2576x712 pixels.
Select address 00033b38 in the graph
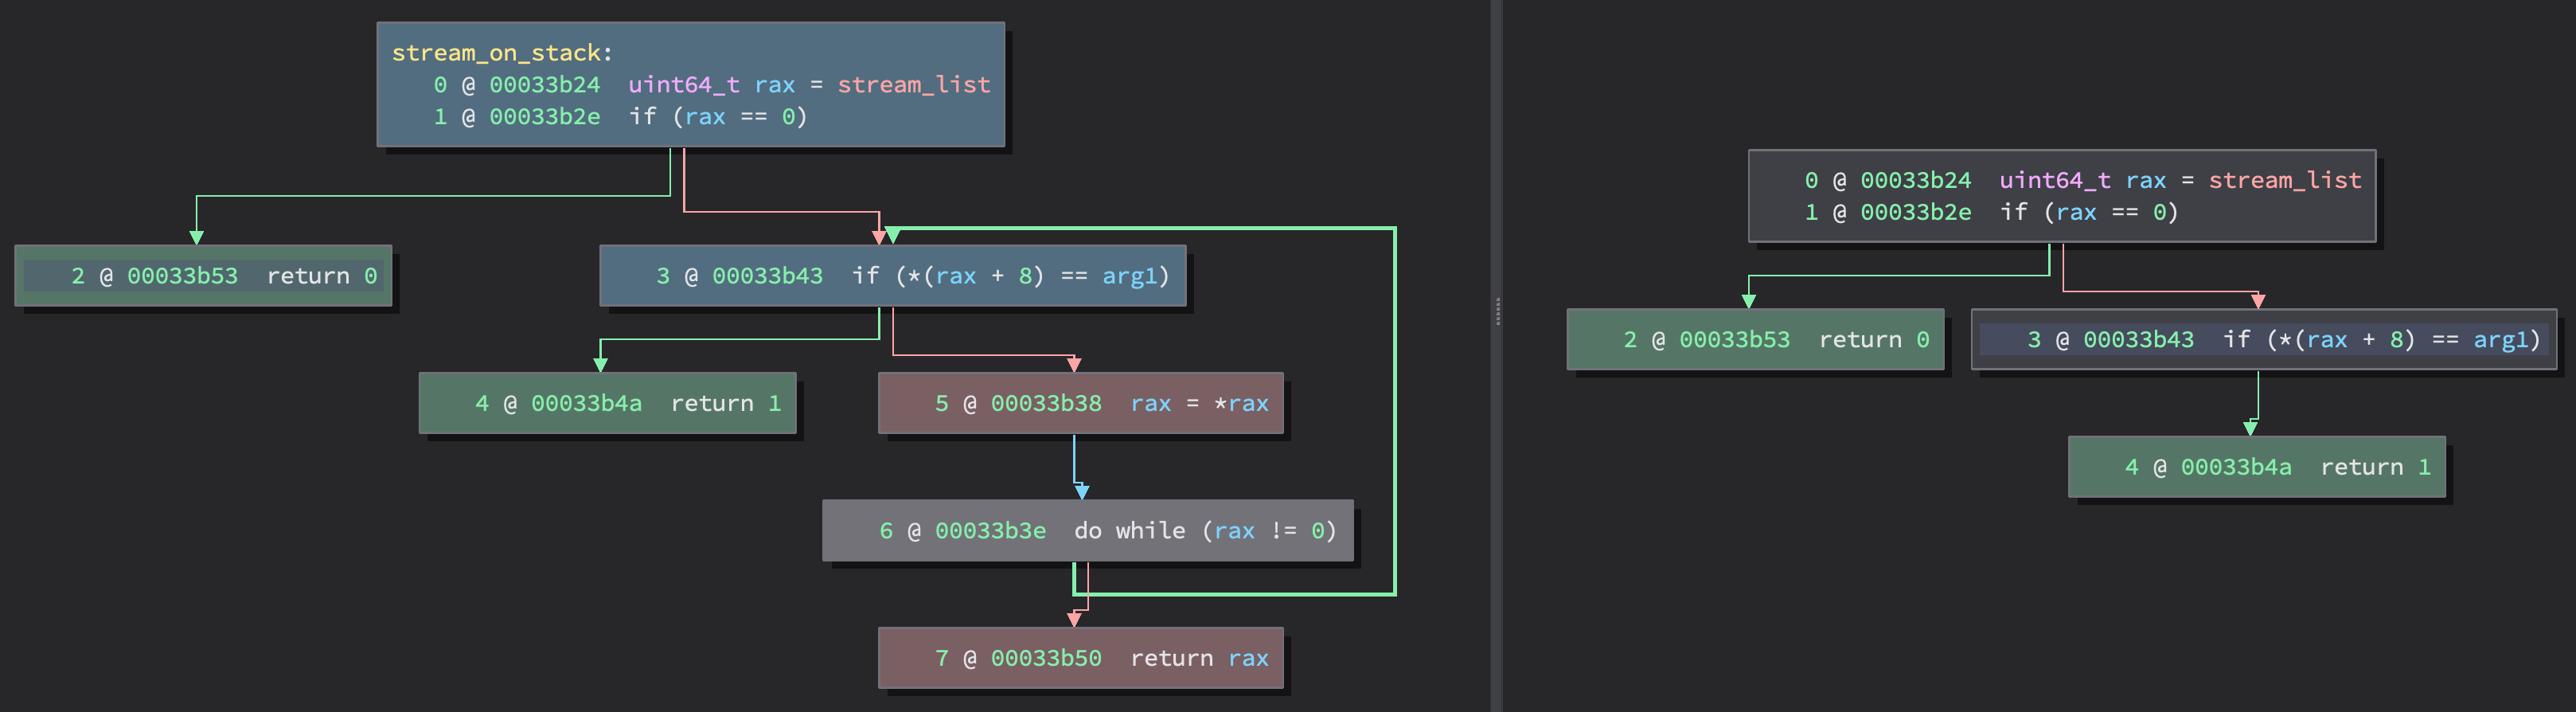(1045, 404)
